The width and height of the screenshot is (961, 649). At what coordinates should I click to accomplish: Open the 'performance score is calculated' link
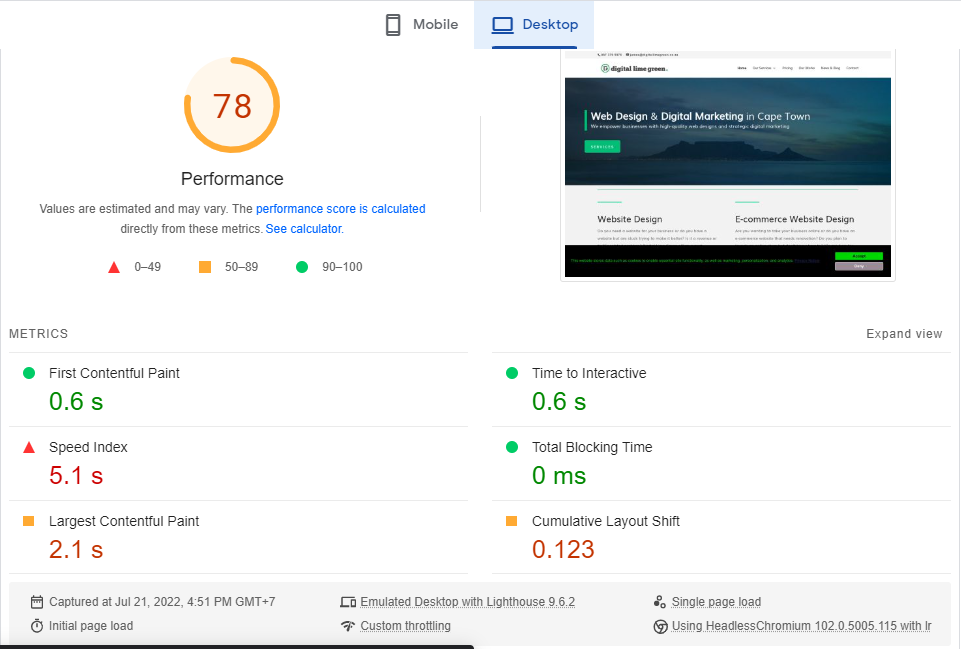(340, 209)
